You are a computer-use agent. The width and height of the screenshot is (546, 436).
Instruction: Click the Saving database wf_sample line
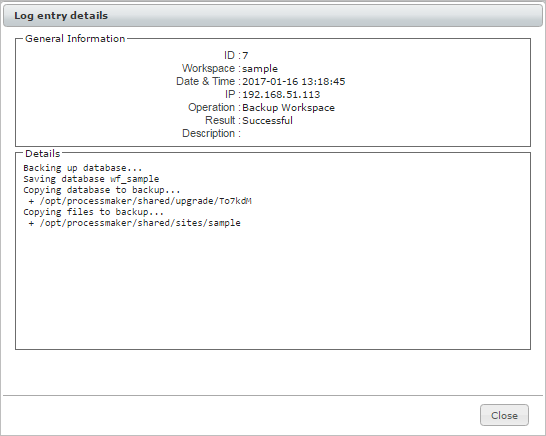[91, 179]
